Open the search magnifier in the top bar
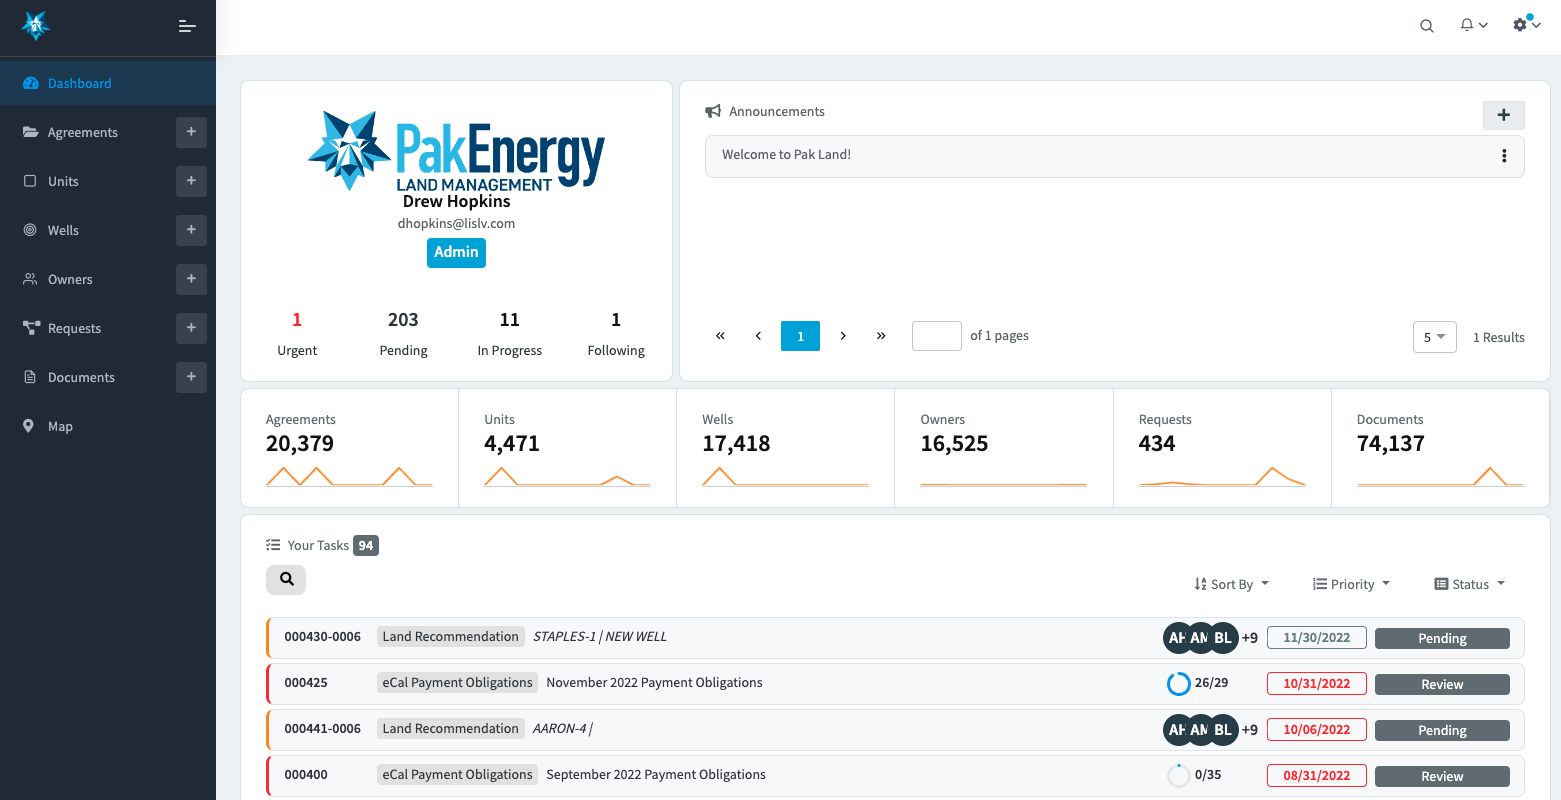This screenshot has height=800, width=1561. click(x=1427, y=26)
